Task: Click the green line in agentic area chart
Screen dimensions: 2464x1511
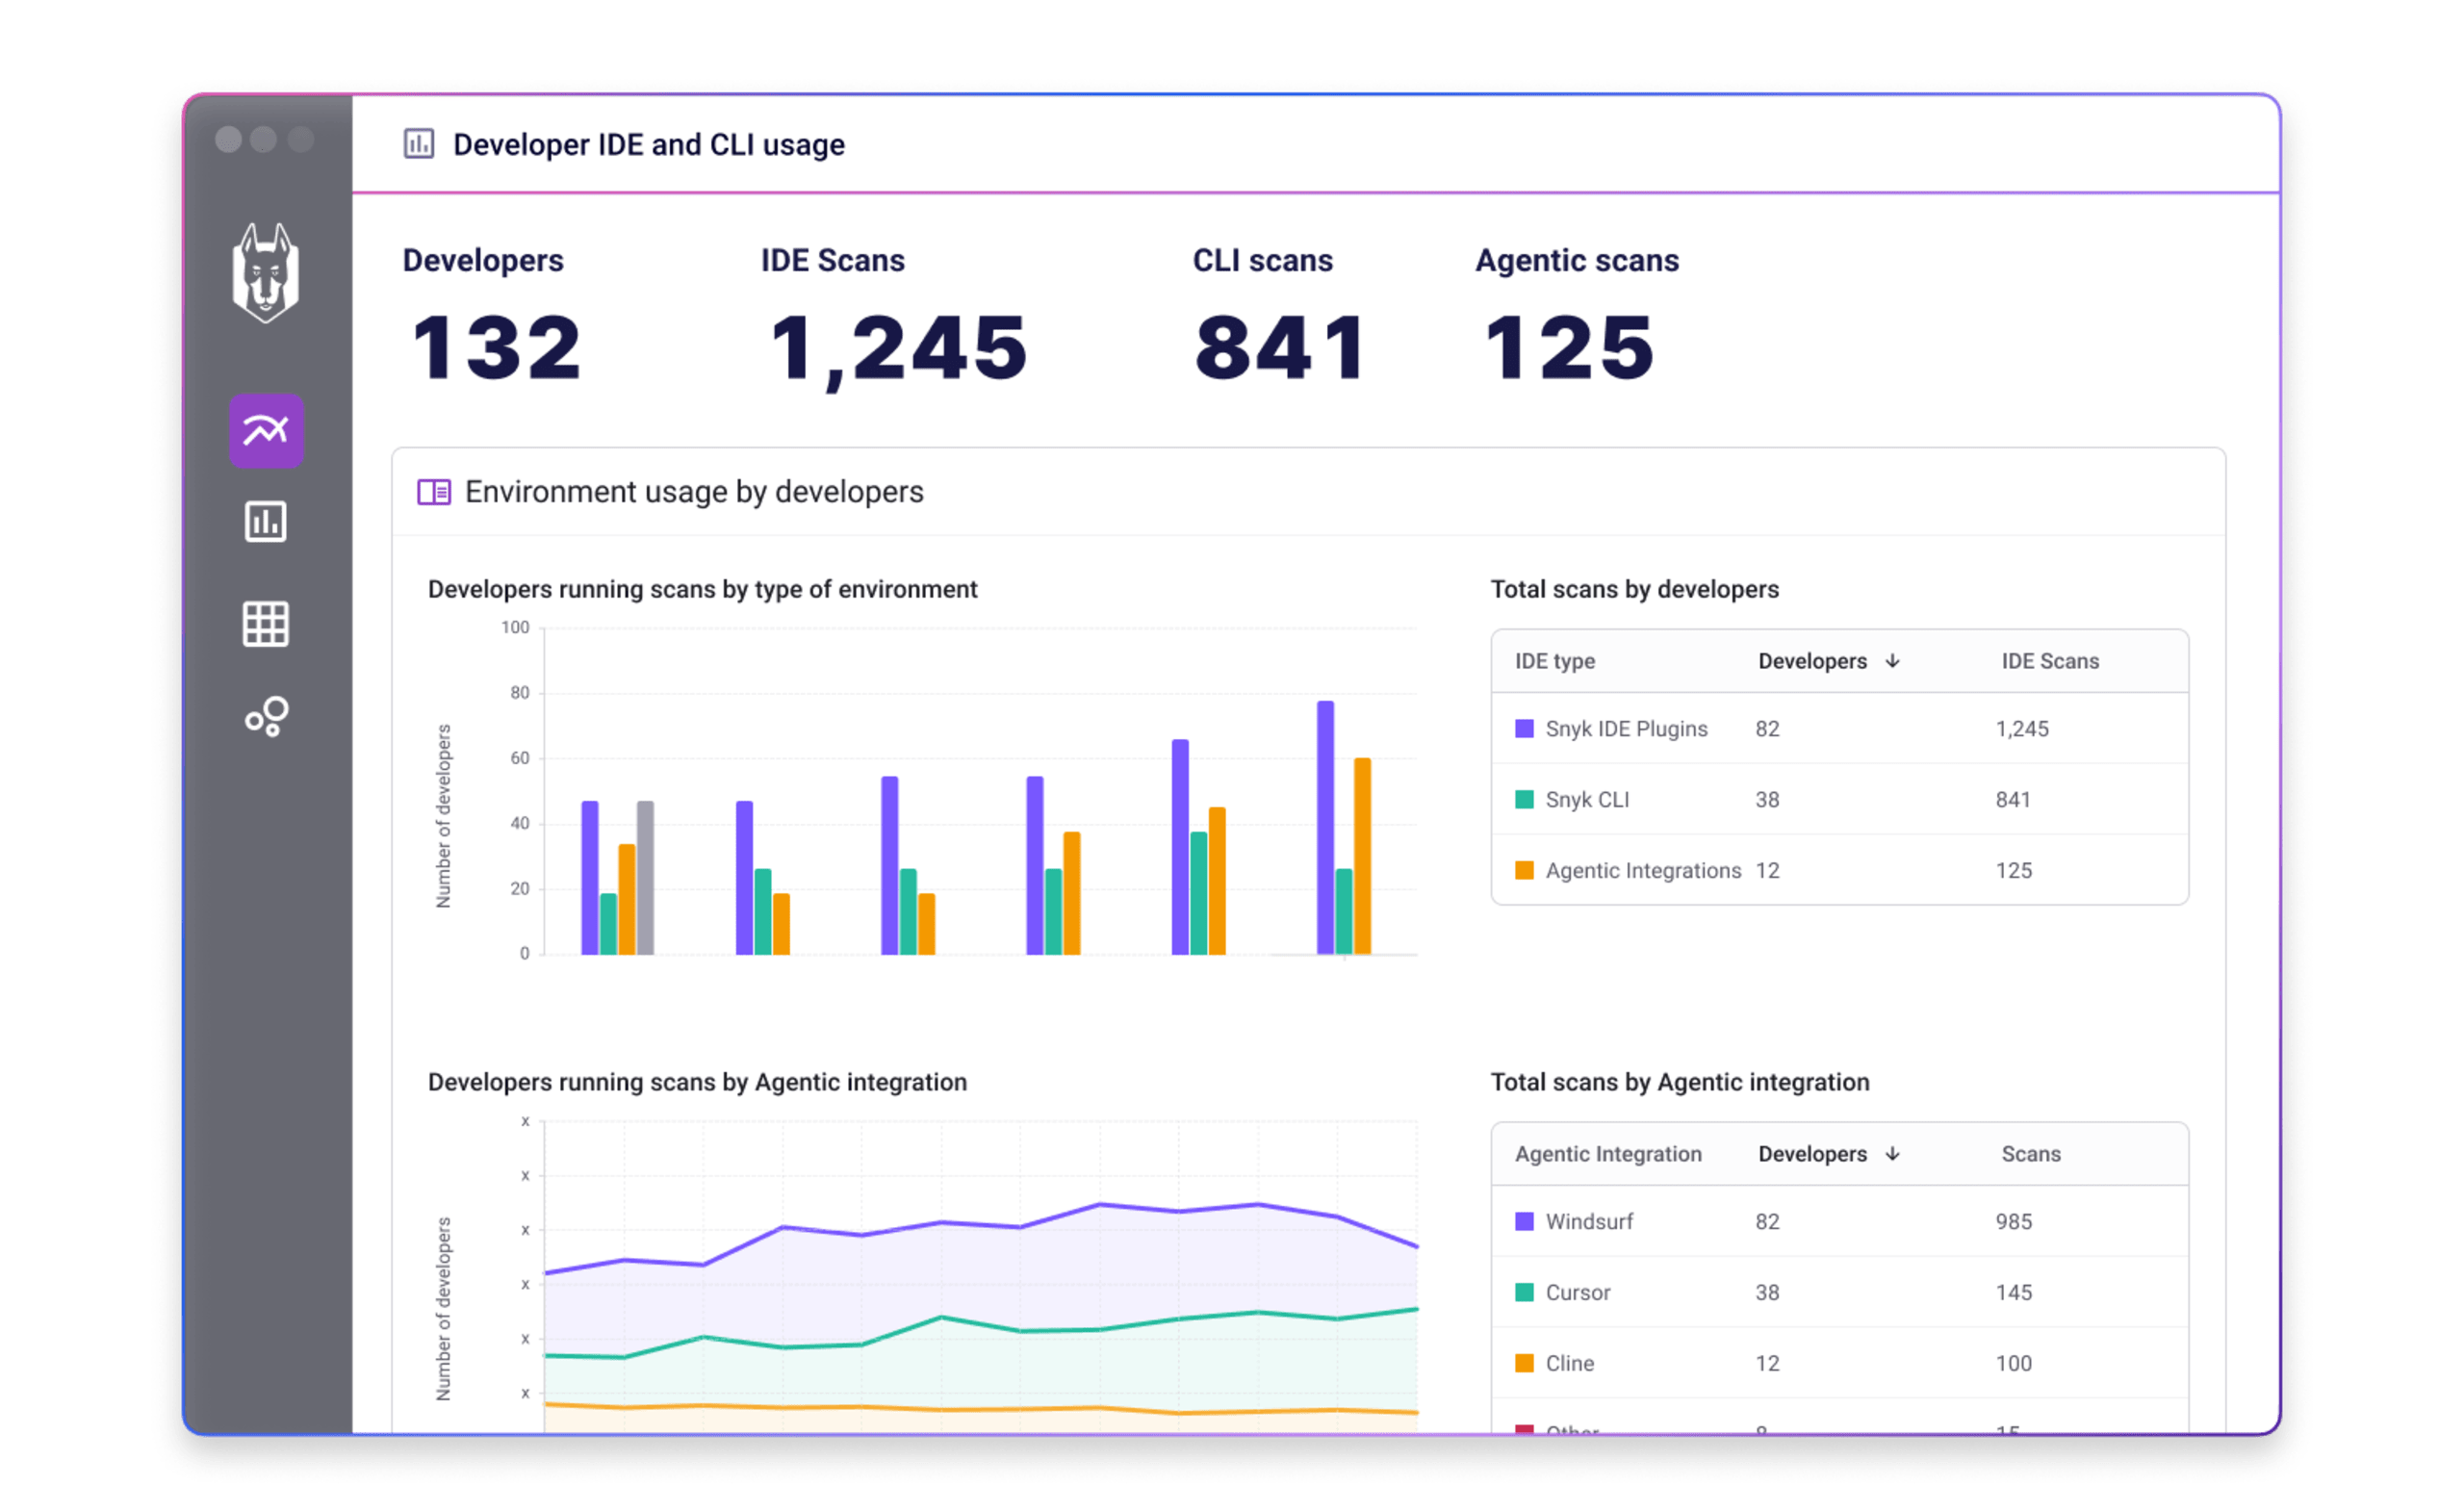Action: [x=980, y=1325]
